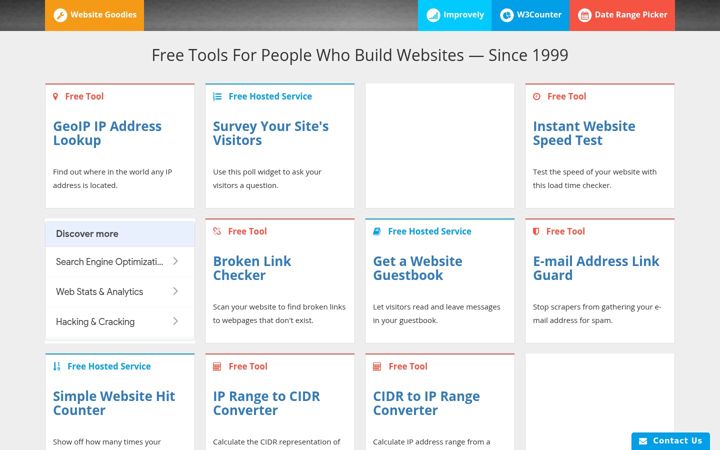Click 'Scan your website to find broken links' text
The height and width of the screenshot is (450, 720).
[x=279, y=314]
